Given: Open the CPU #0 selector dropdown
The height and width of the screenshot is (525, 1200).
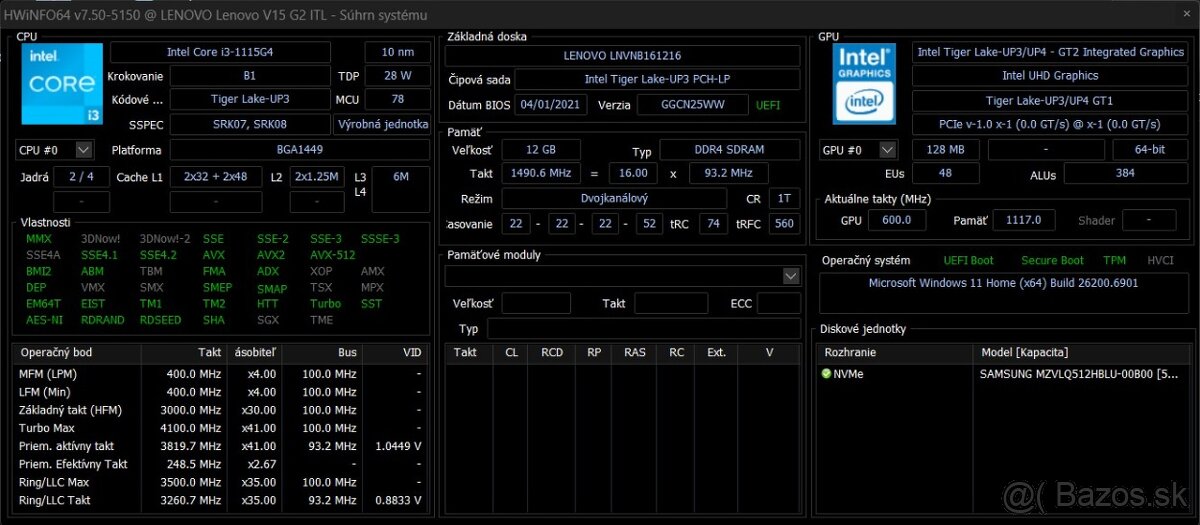Looking at the screenshot, I should click(x=84, y=150).
